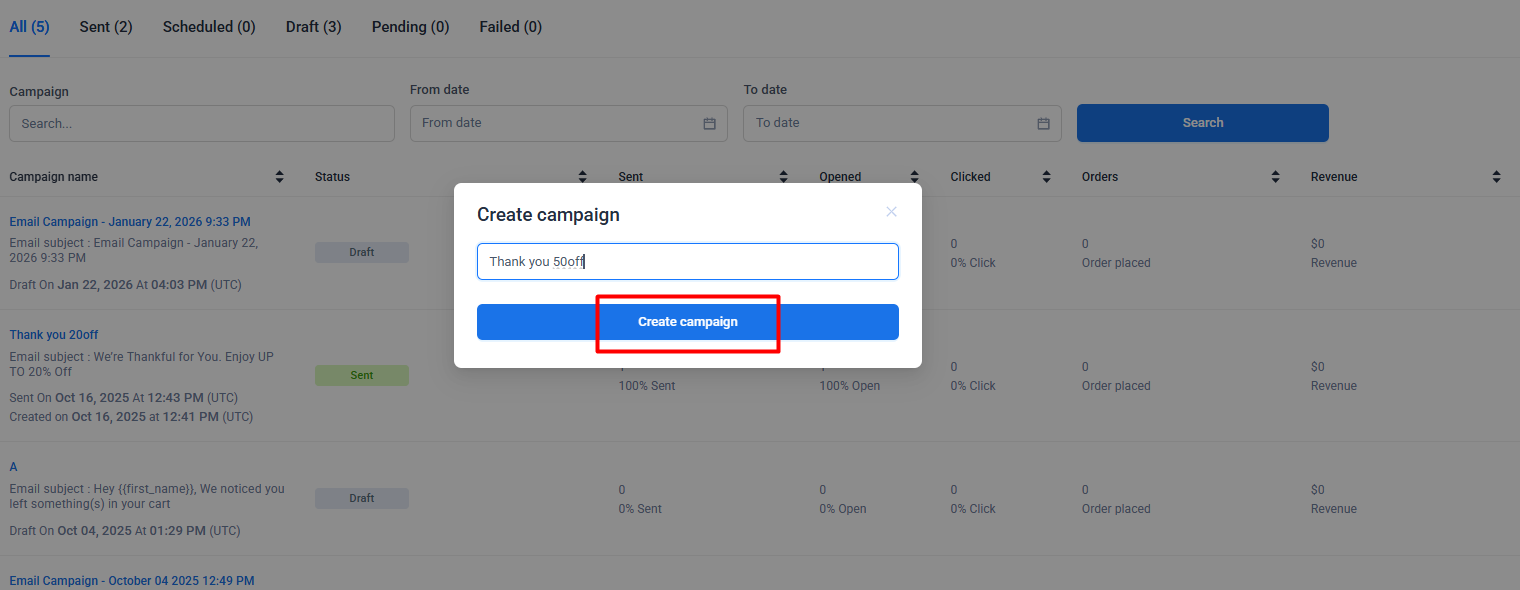Image resolution: width=1520 pixels, height=590 pixels.
Task: Click the Search button
Action: pos(1202,123)
